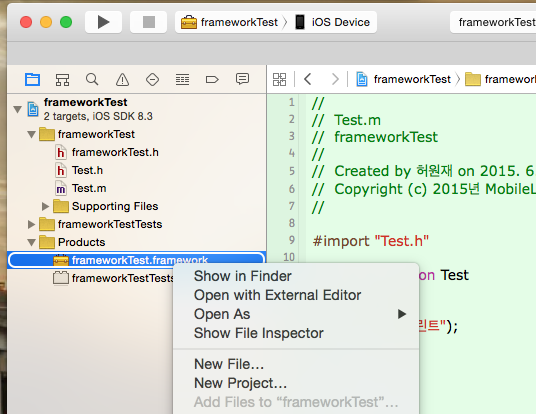Screen dimensions: 536x414
Task: Click frameworkTest project in jump bar
Action: pos(404,79)
